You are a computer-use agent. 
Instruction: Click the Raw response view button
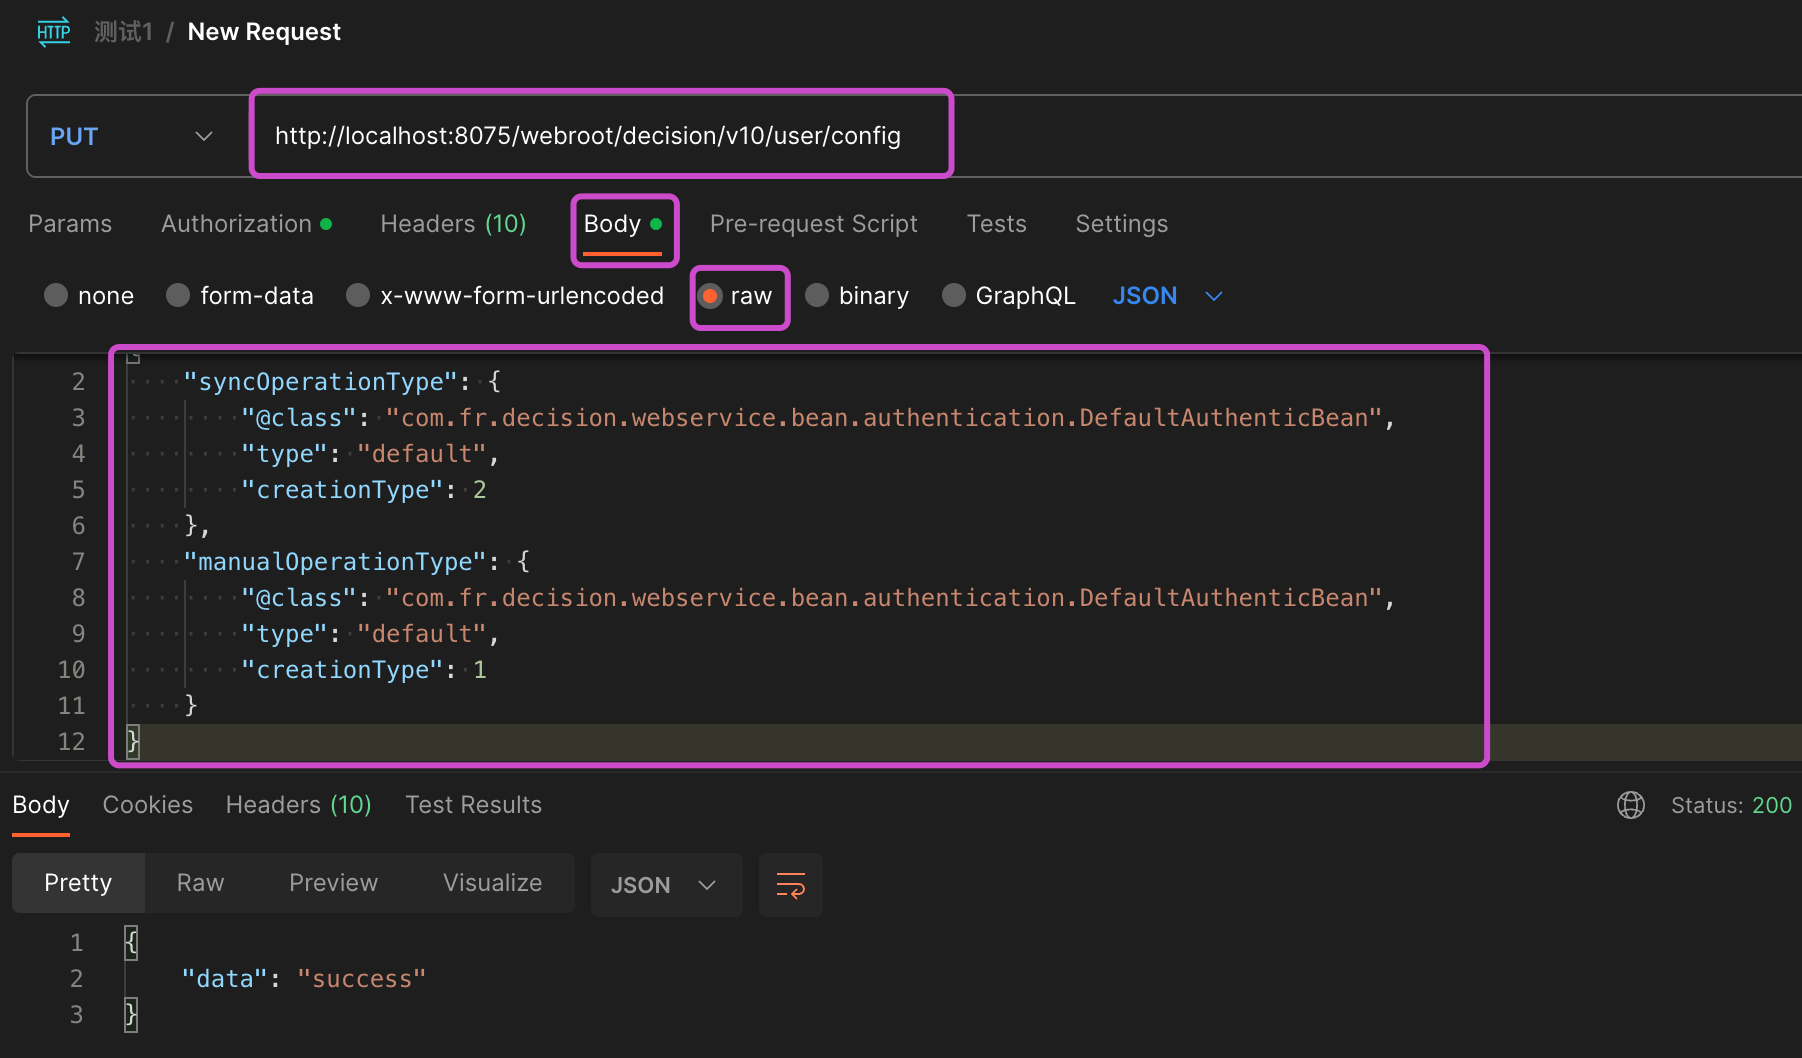tap(200, 883)
